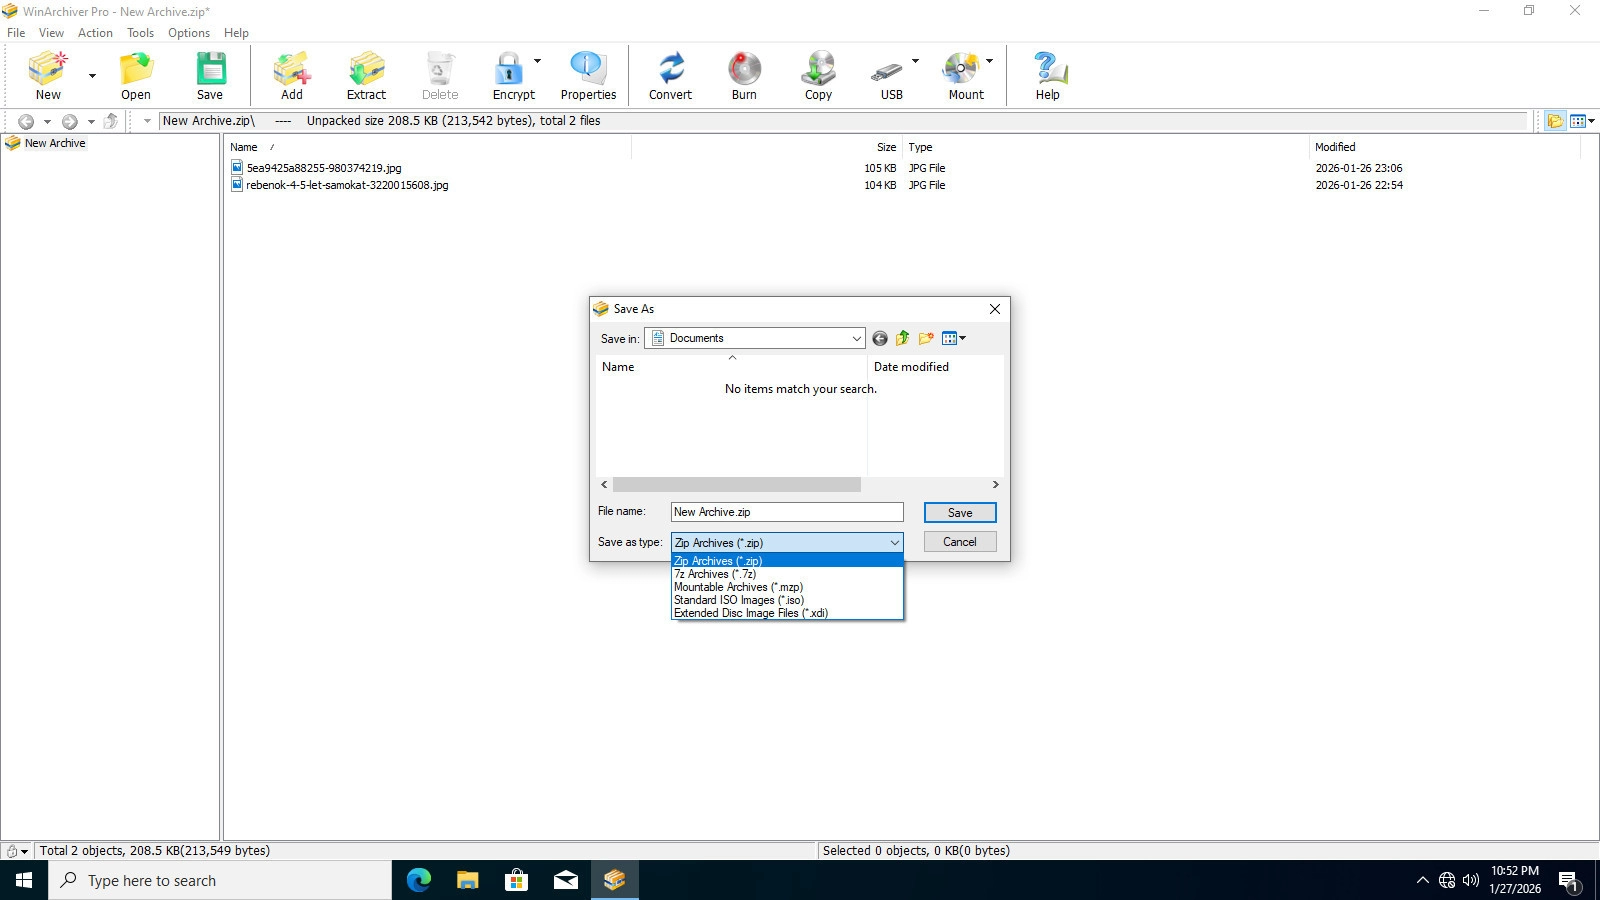
Task: Open File Explorer from the taskbar
Action: coord(468,880)
